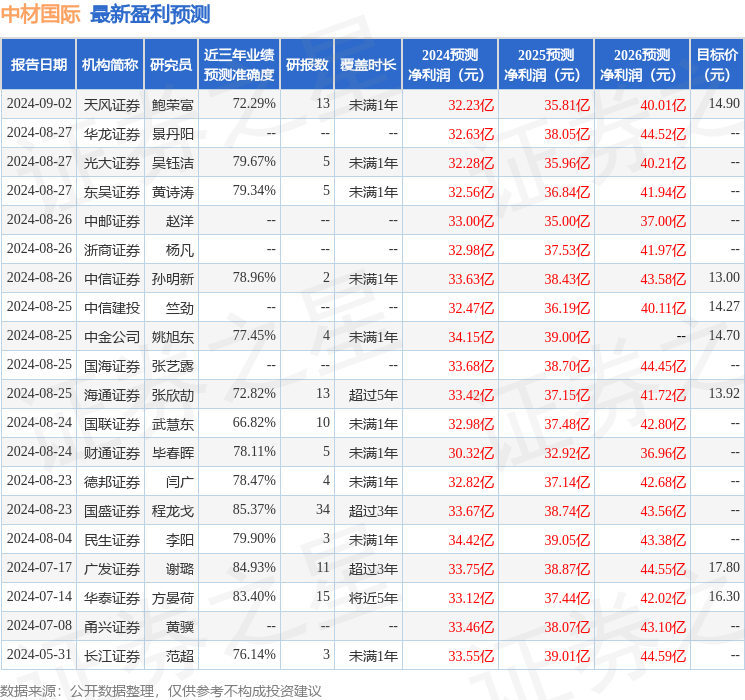
Task: Select the 甬兴证券 institution cell
Action: point(112,627)
